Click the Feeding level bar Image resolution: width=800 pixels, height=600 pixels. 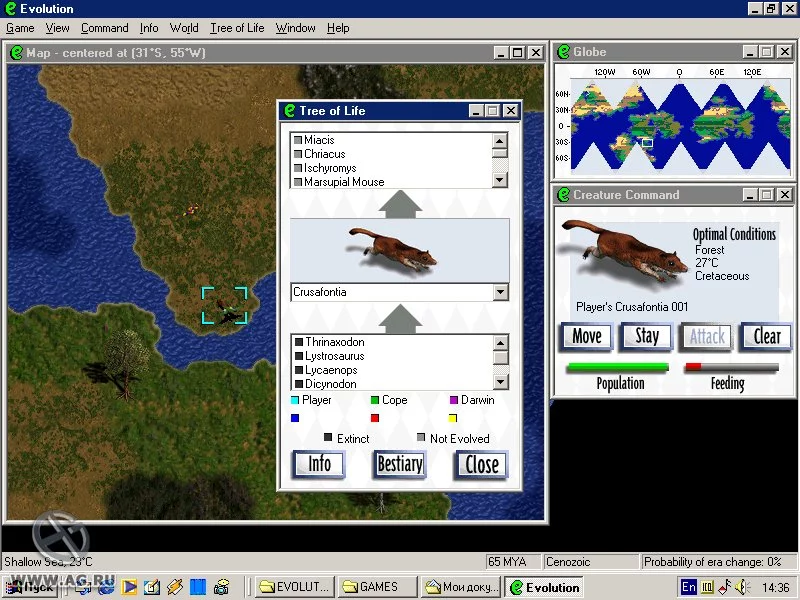pos(732,367)
